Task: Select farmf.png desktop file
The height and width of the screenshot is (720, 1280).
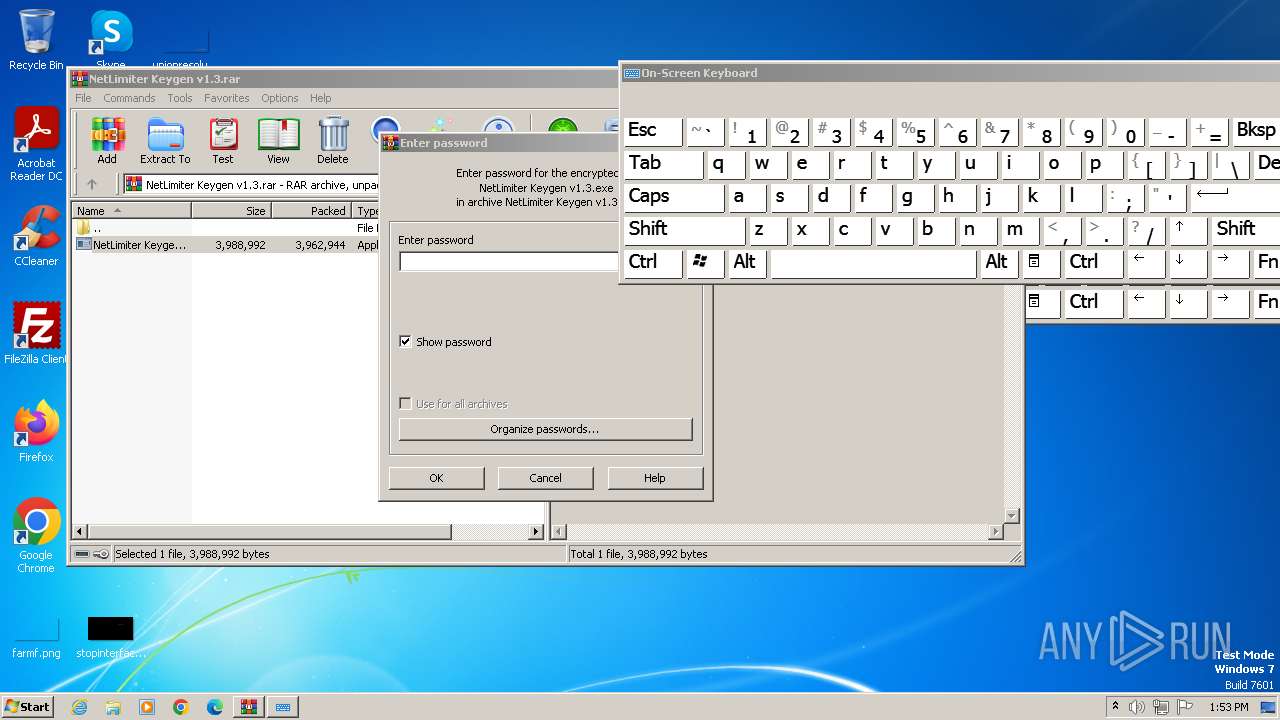Action: pos(36,638)
